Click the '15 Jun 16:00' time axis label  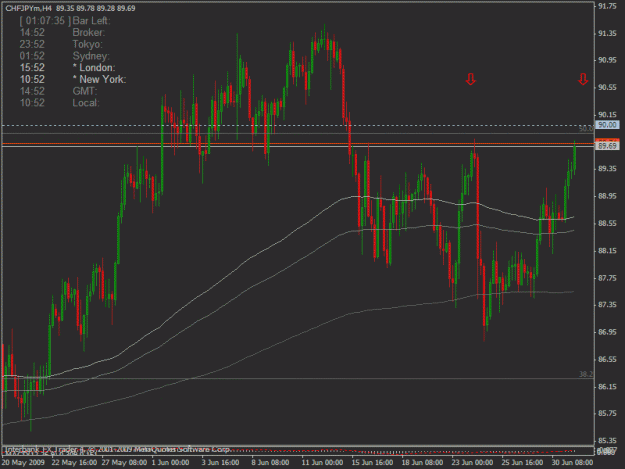coord(372,462)
